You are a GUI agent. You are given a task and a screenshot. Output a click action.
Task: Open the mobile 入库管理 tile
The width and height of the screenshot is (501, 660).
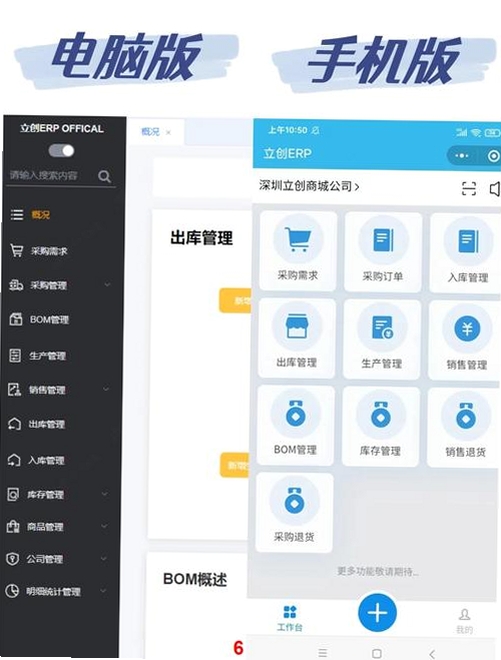click(466, 253)
